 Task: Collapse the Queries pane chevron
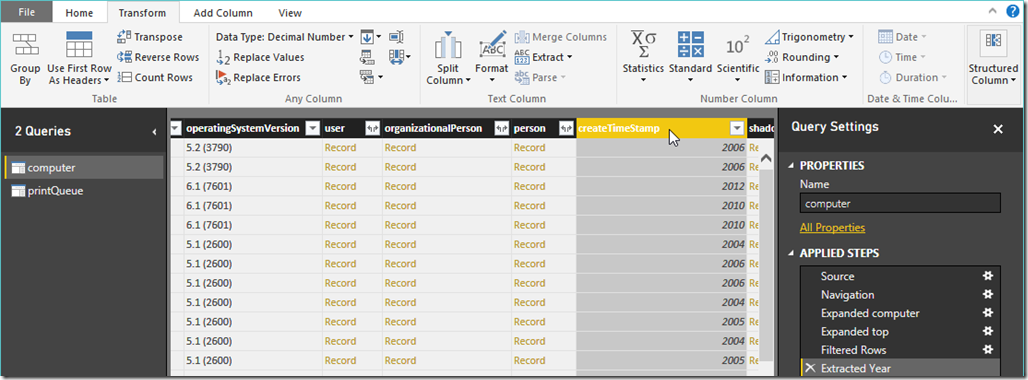click(x=155, y=132)
